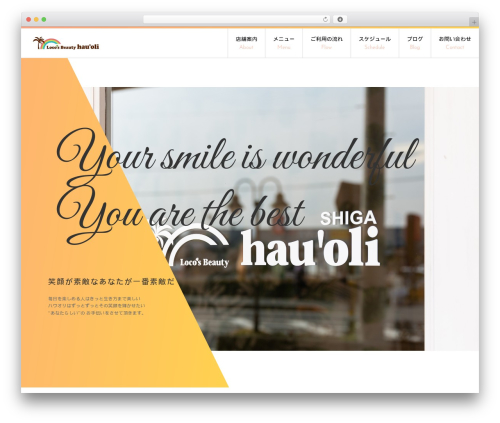Close the browser window with red button
The height and width of the screenshot is (423, 500).
pyautogui.click(x=29, y=20)
